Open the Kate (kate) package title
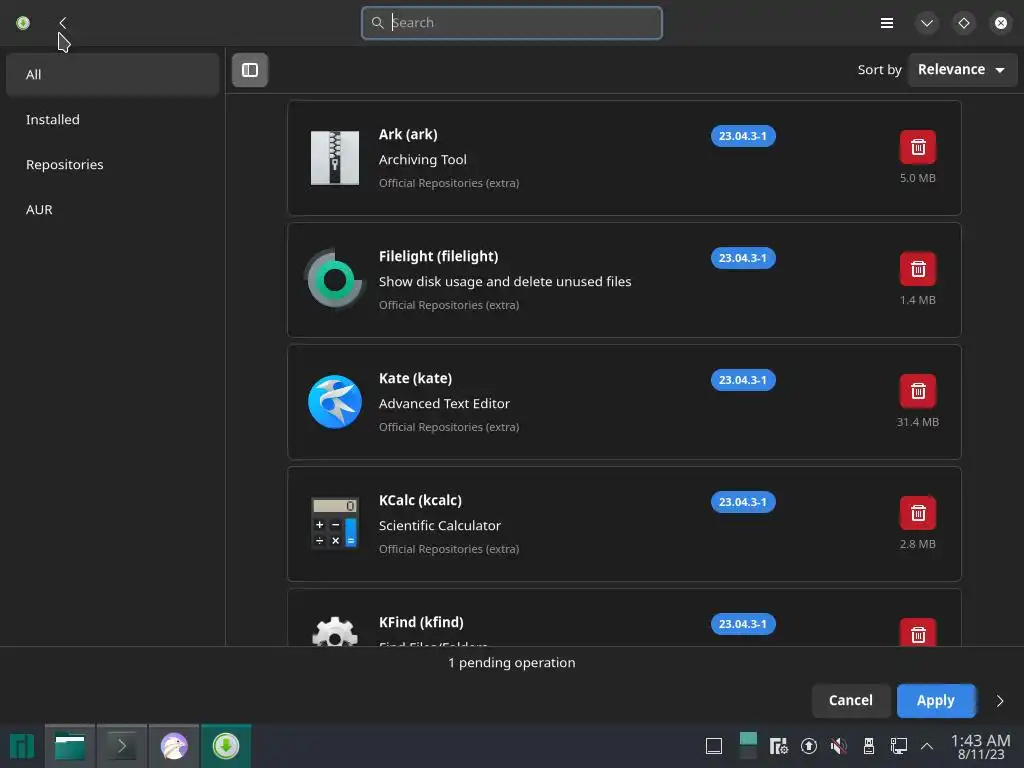 coord(415,379)
